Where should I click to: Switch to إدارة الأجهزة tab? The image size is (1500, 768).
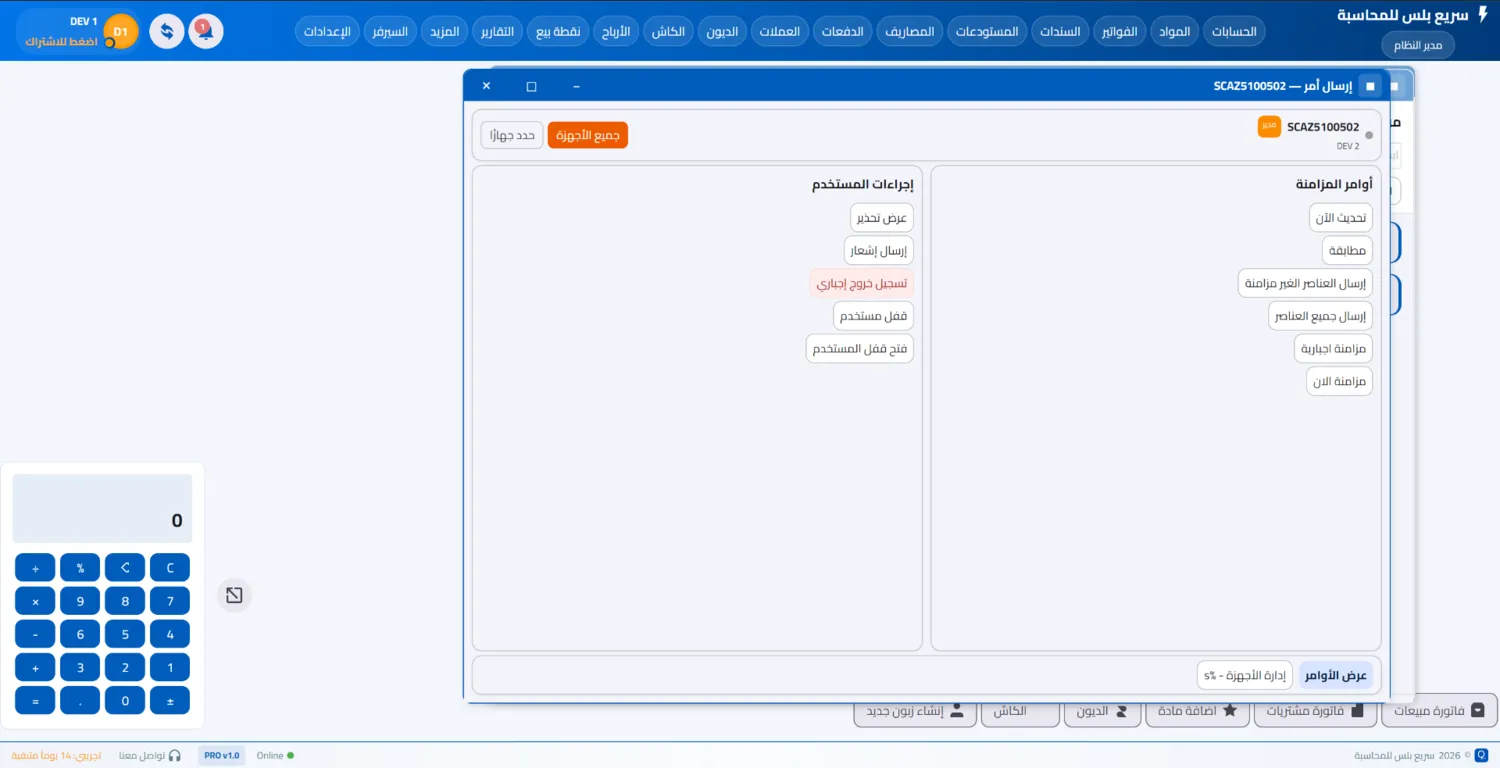1245,675
